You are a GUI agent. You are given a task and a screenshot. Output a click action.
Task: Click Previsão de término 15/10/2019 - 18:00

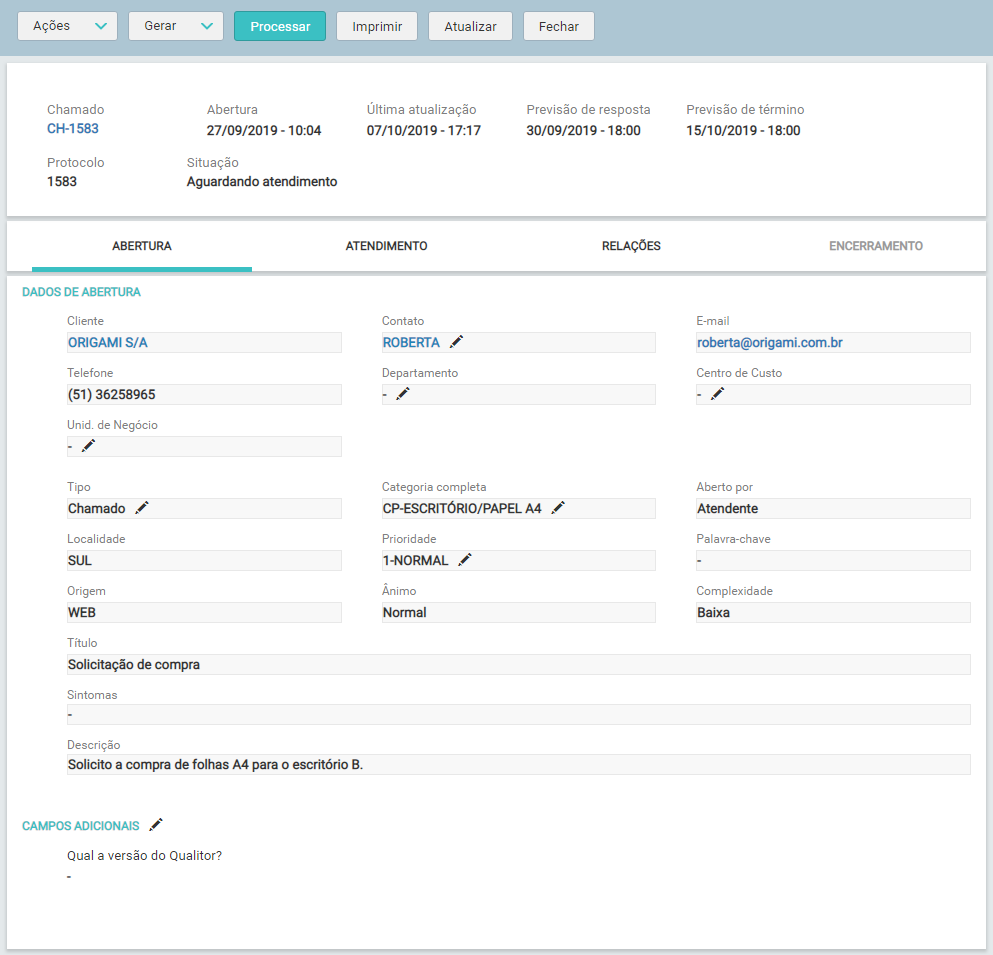[743, 130]
